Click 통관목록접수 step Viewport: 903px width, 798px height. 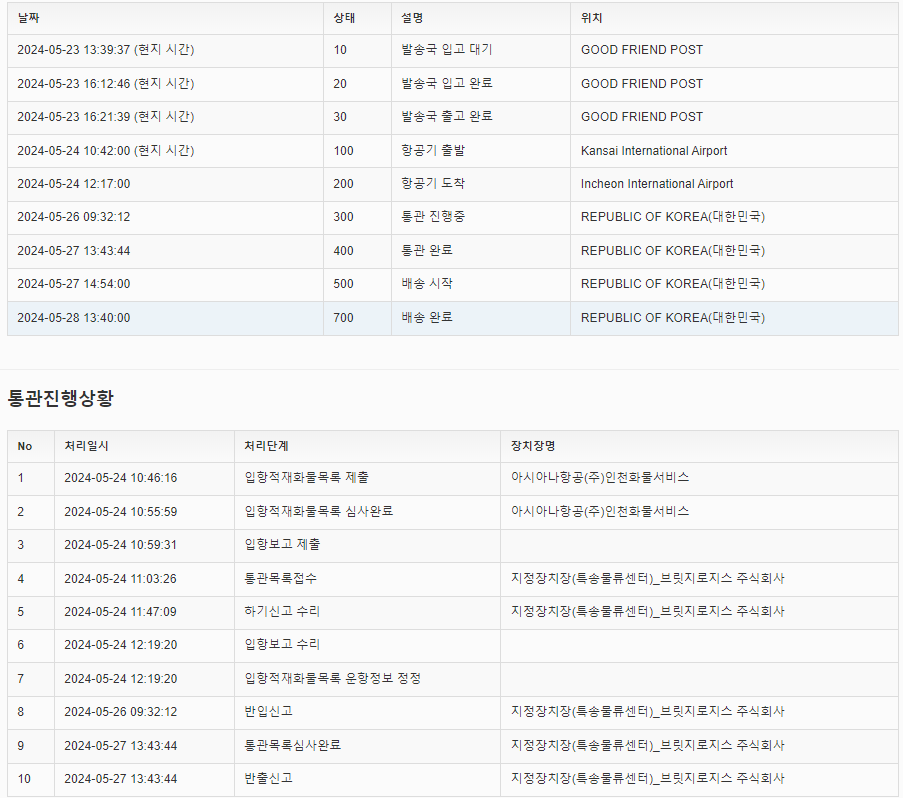[280, 578]
